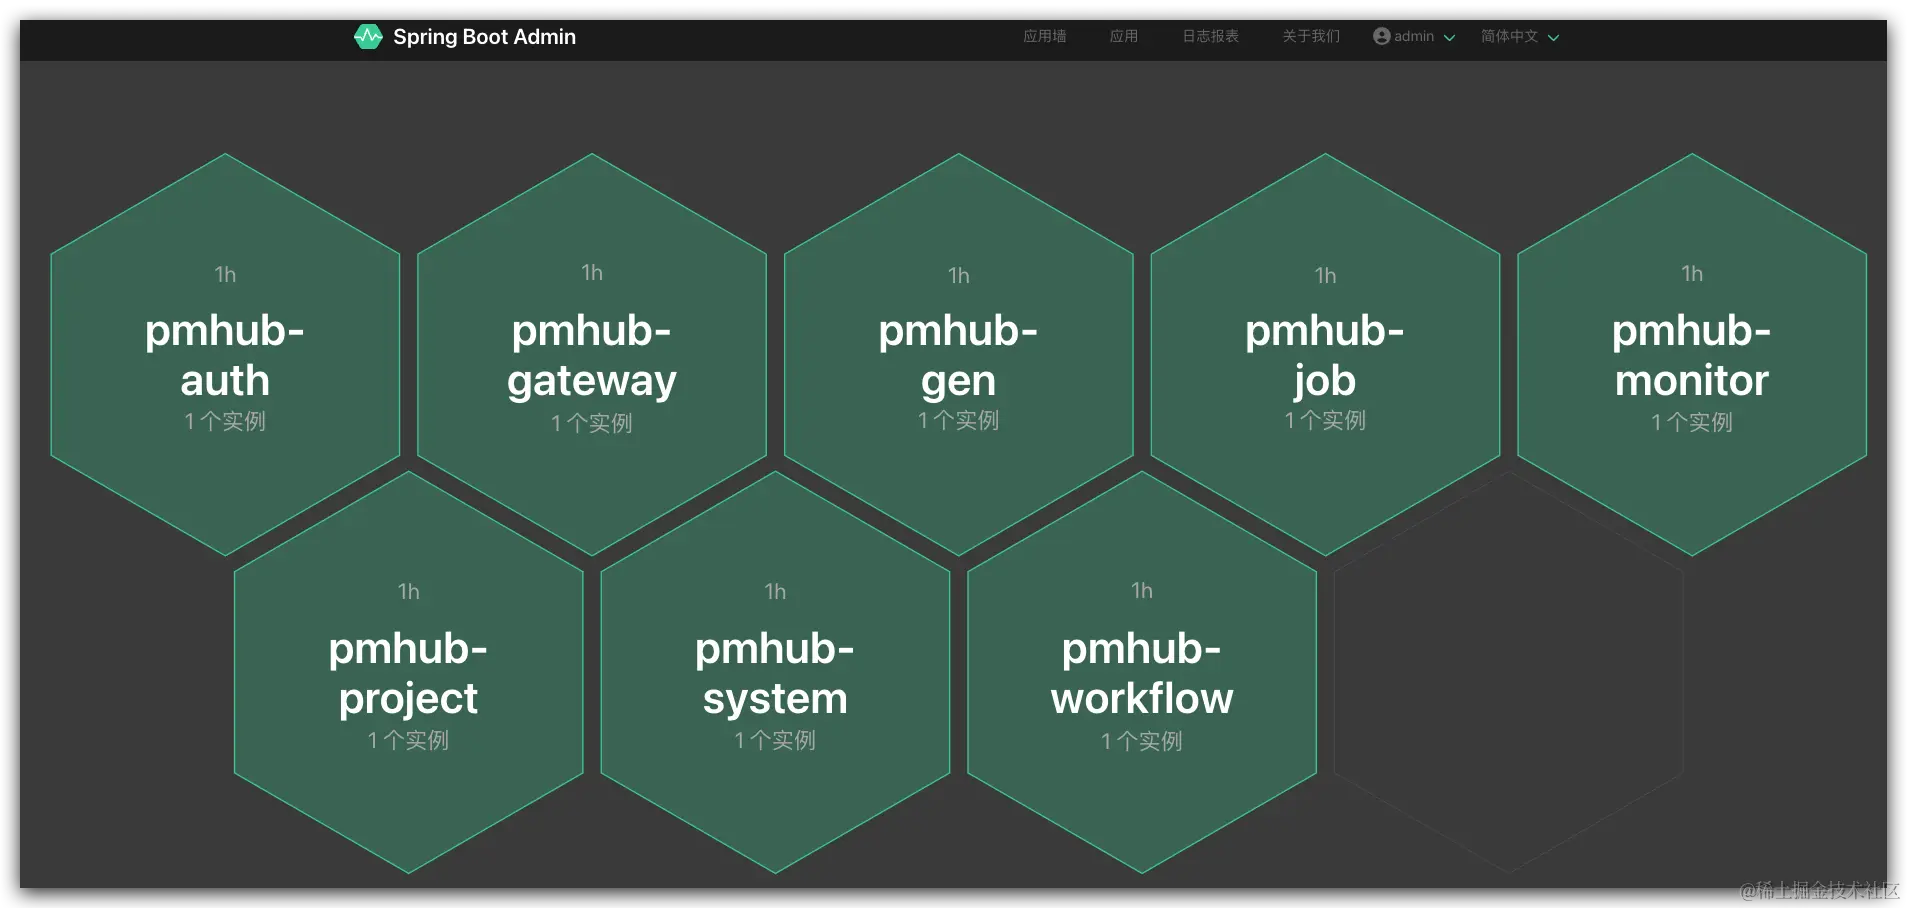Click the 1h uptime label on pmhub-auth
1907x908 pixels.
point(225,274)
